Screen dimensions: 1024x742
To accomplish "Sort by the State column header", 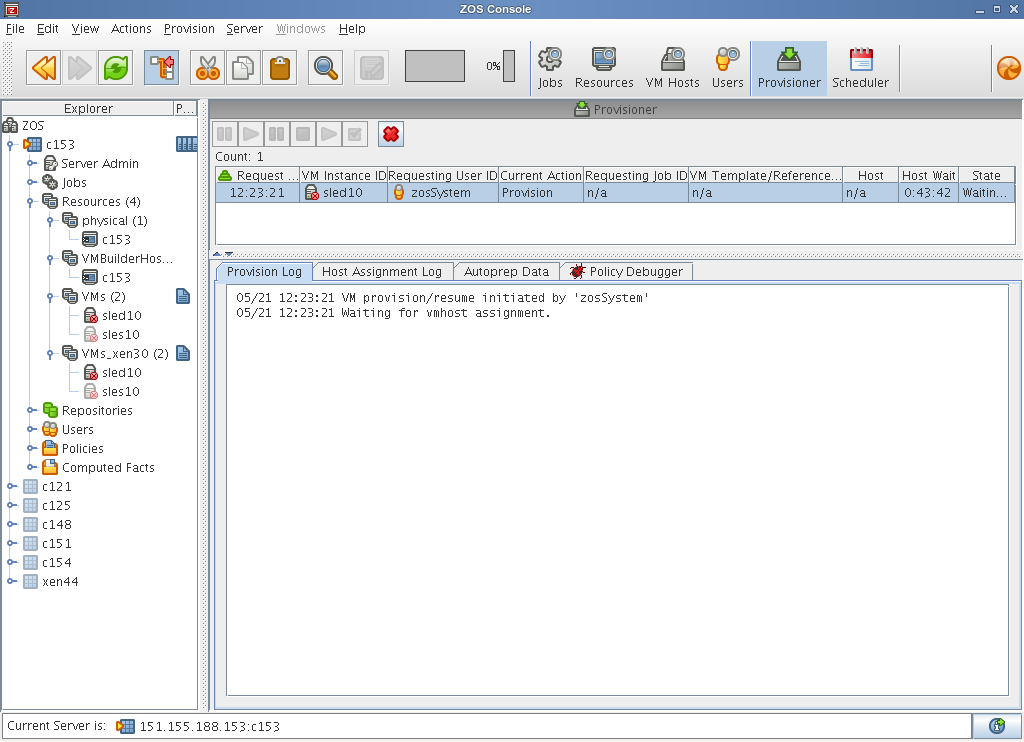I will click(x=986, y=175).
